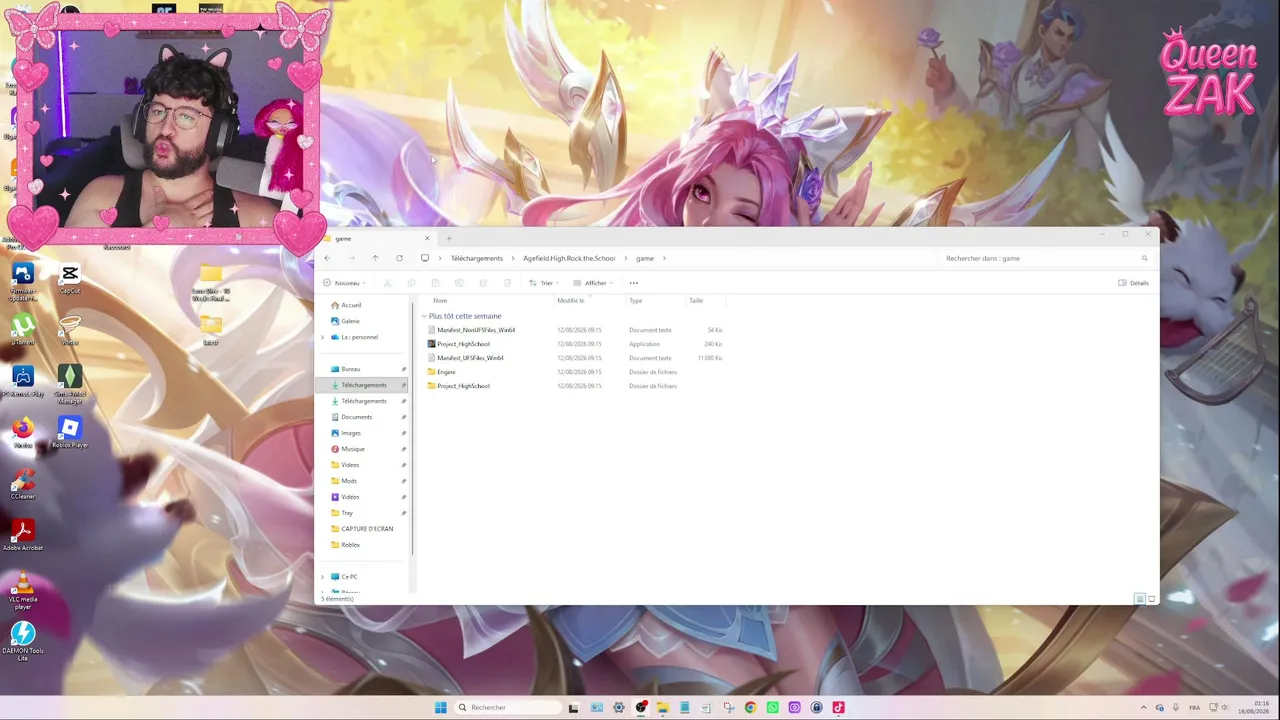Open the Trier sort dropdown
The height and width of the screenshot is (720, 1280).
point(542,283)
